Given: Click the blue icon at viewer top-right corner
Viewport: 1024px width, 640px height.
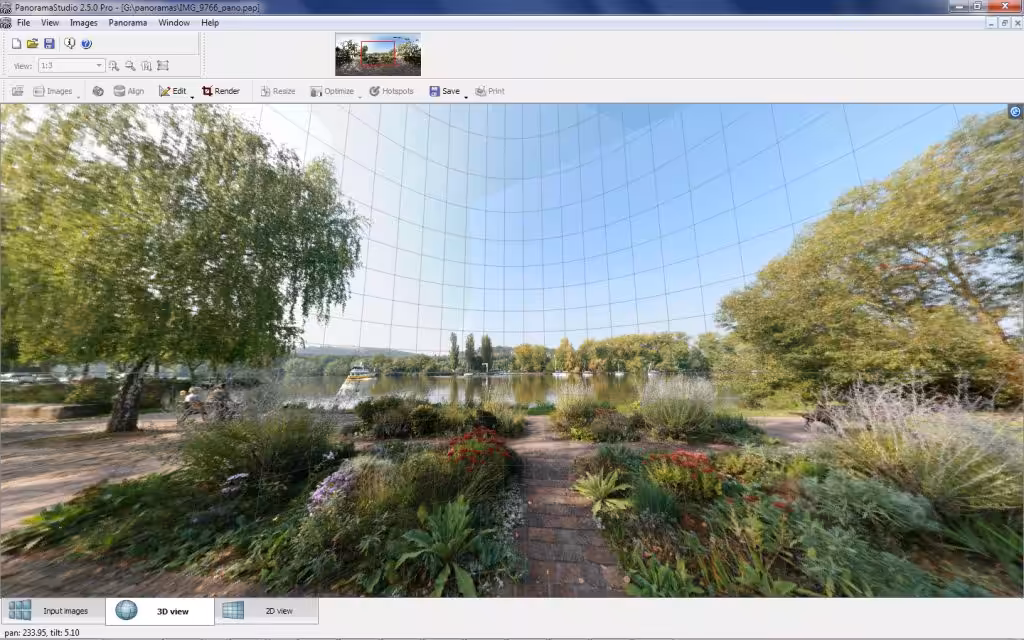Looking at the screenshot, I should click(1015, 112).
